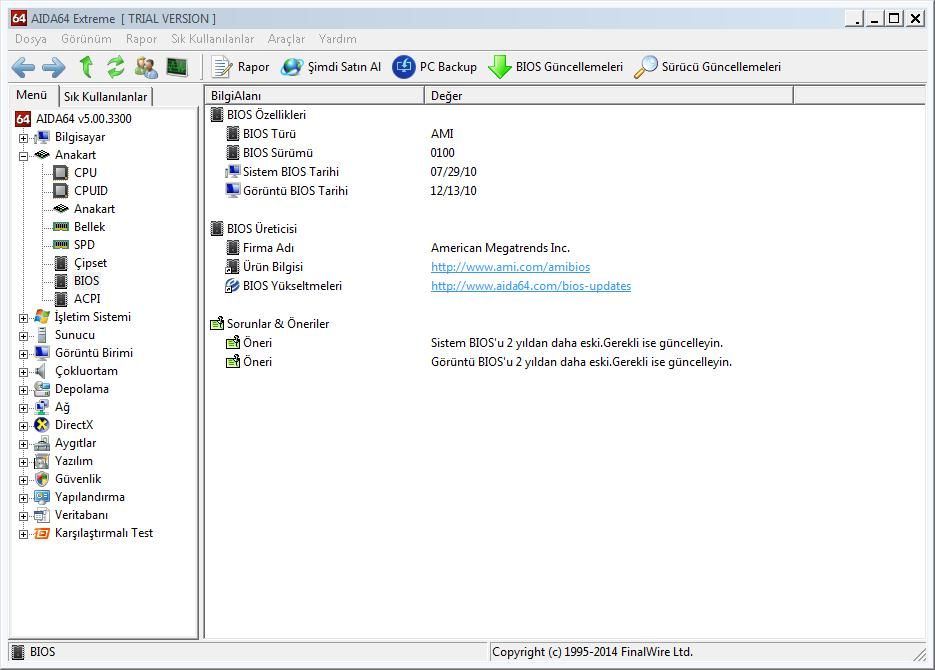Select the AIDA64 v5.00.3300 root item

tap(83, 119)
